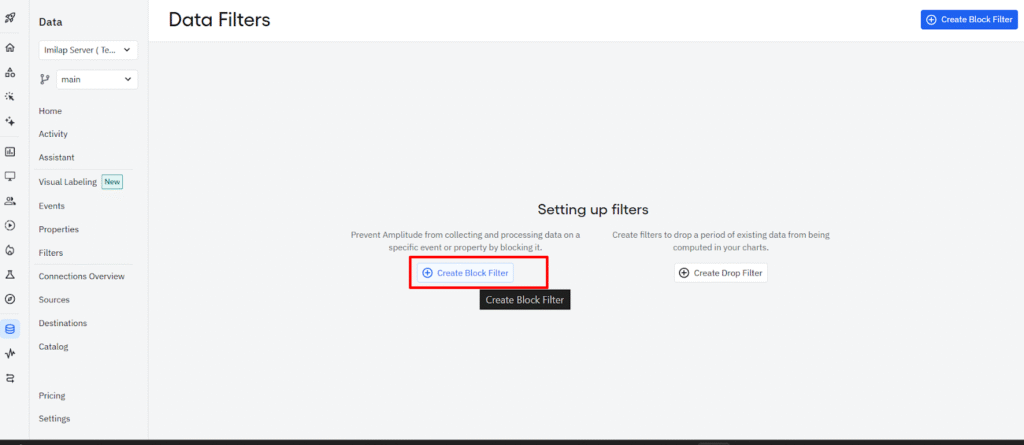This screenshot has width=1024, height=445.
Task: Click the Create Drop Filter button
Action: (720, 273)
